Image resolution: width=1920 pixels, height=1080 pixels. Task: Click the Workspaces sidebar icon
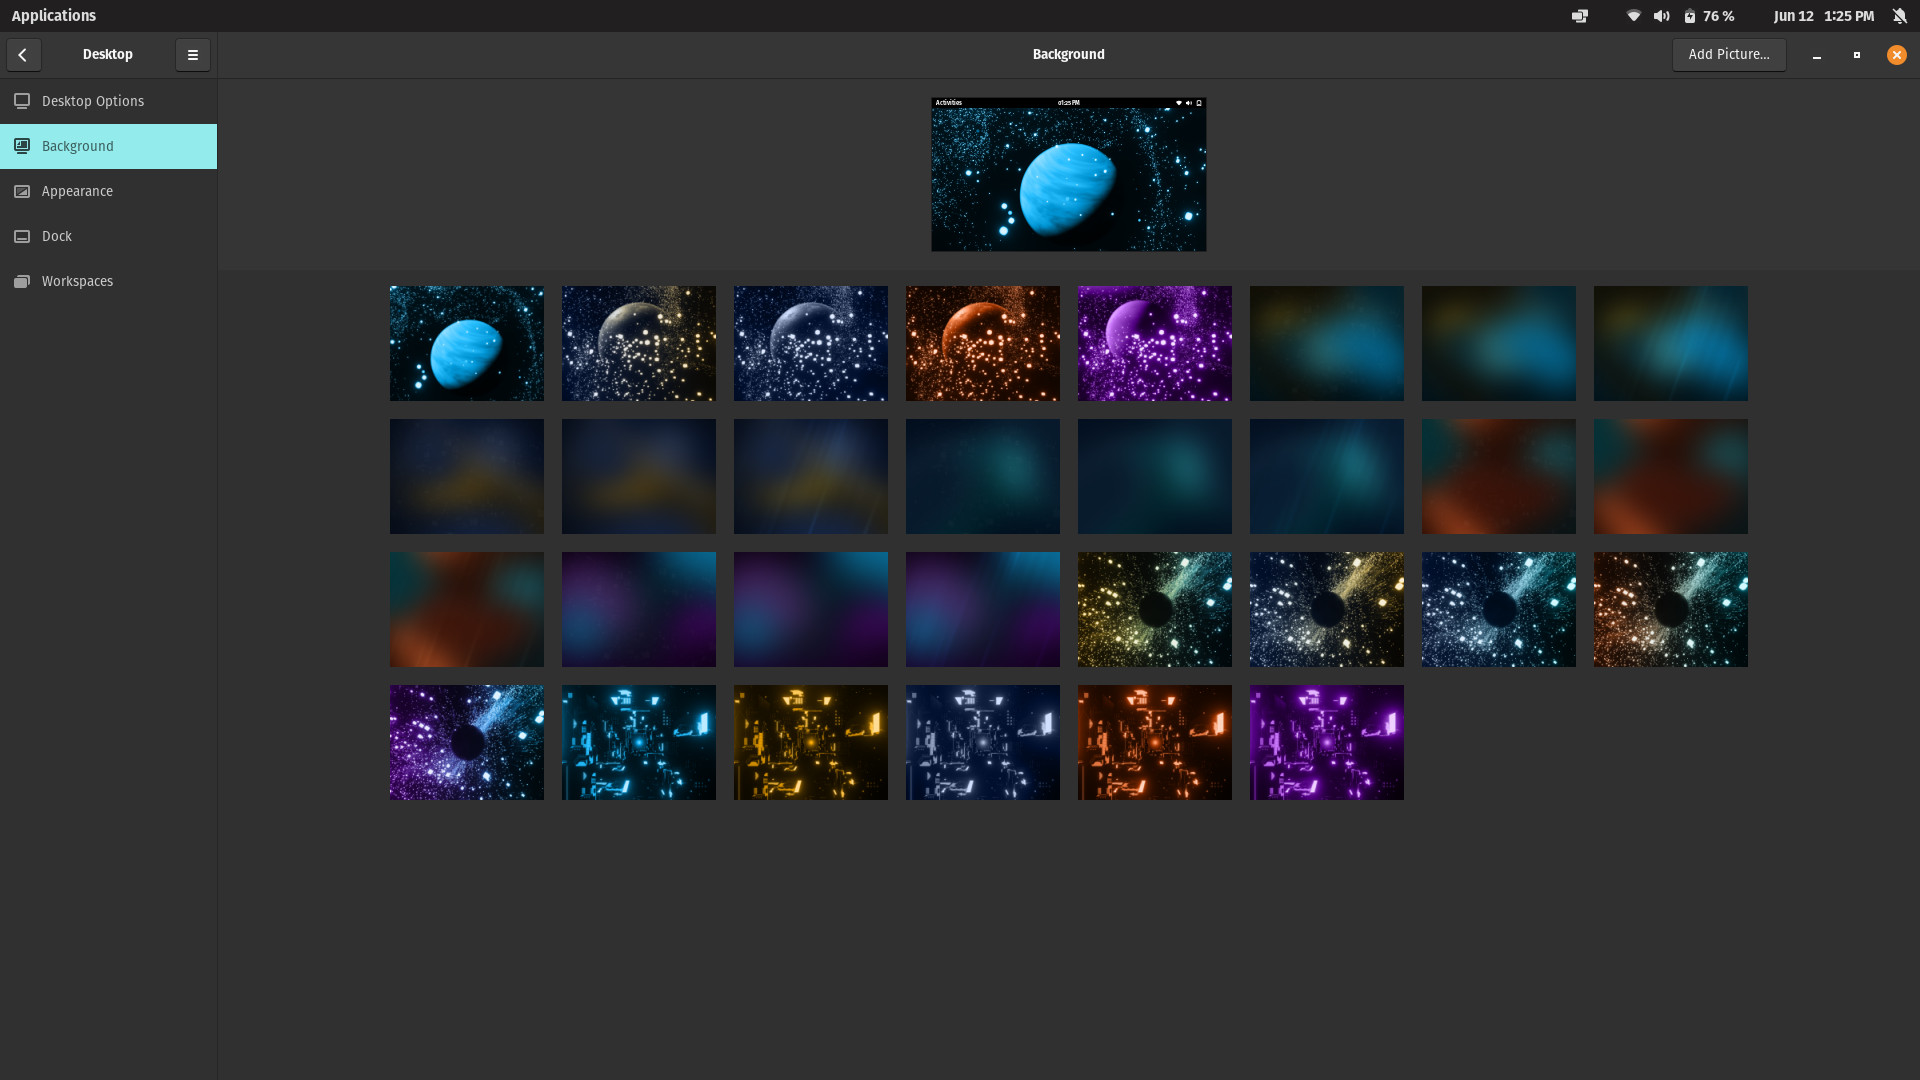point(22,281)
